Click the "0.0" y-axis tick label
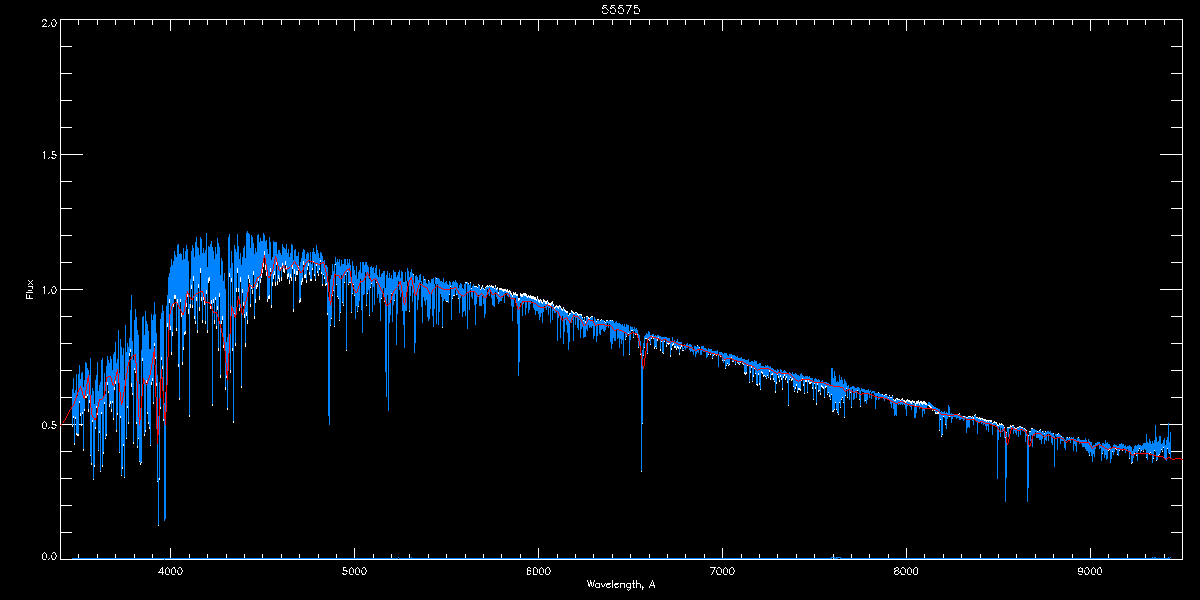 pyautogui.click(x=48, y=556)
